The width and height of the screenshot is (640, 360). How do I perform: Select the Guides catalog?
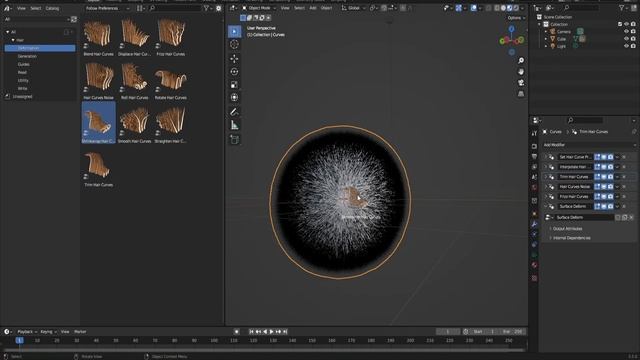24,64
